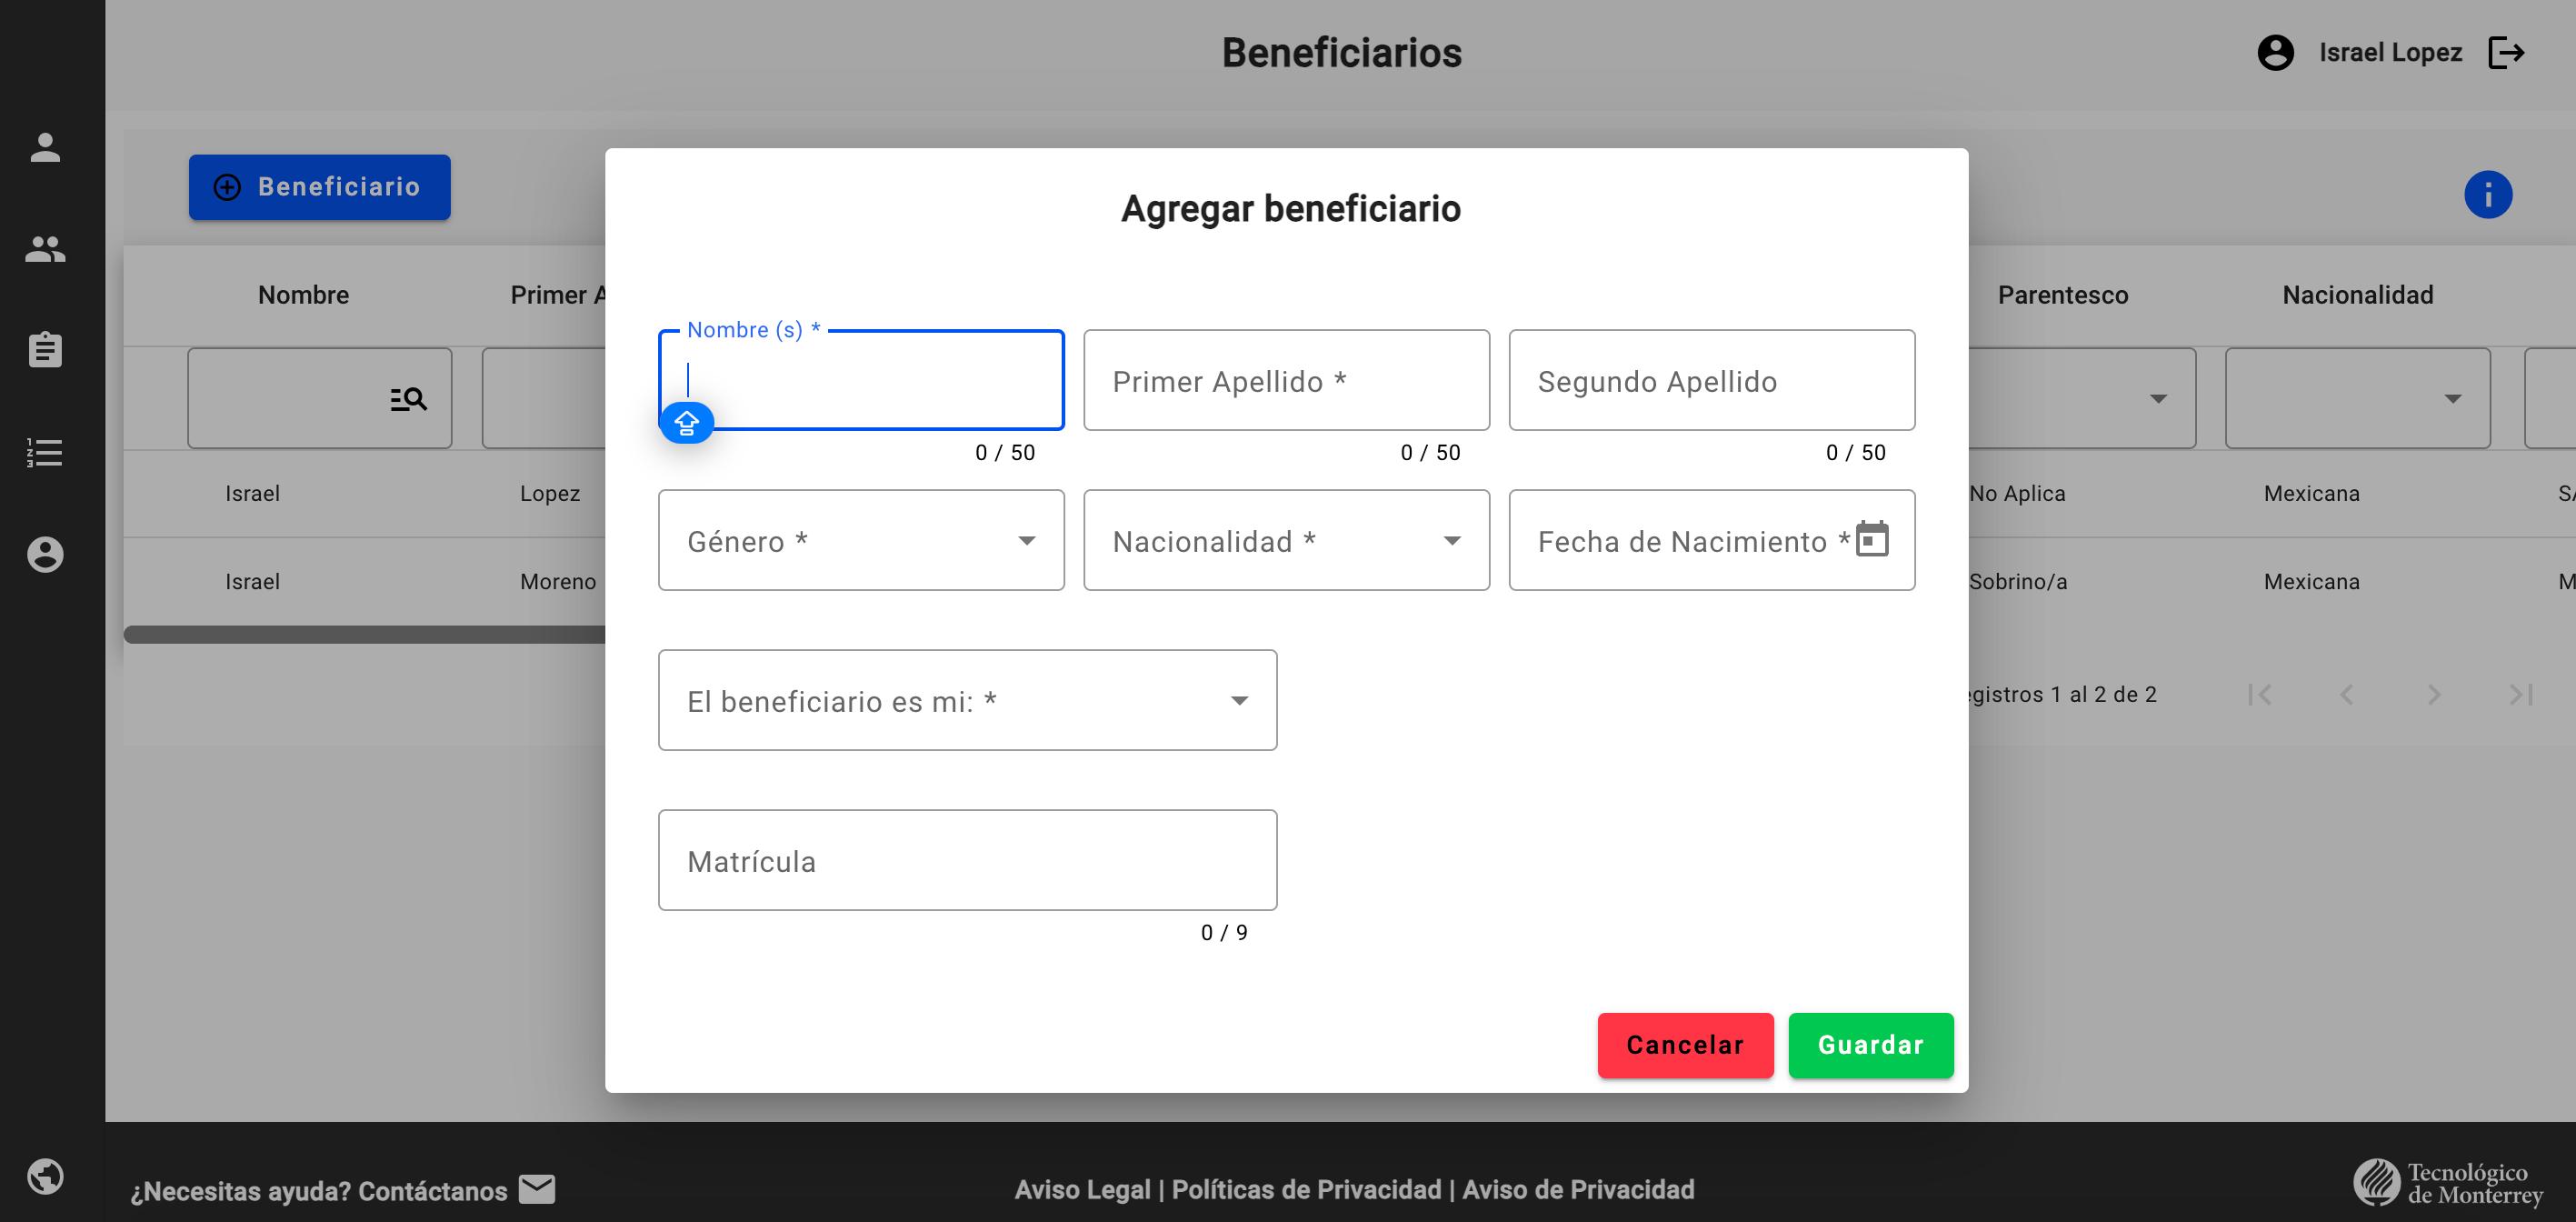Click into the Matrícula input field

point(967,861)
